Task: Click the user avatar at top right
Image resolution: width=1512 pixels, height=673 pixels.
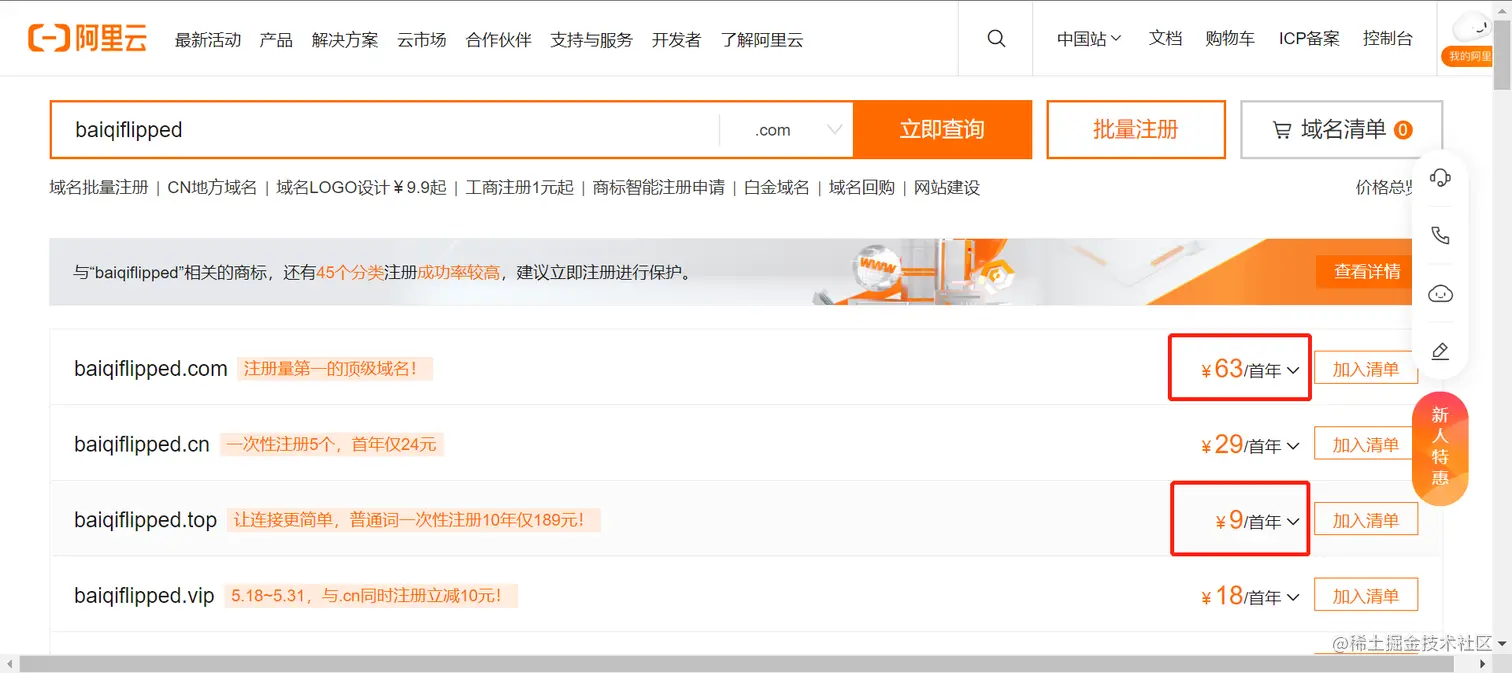Action: [x=1471, y=26]
